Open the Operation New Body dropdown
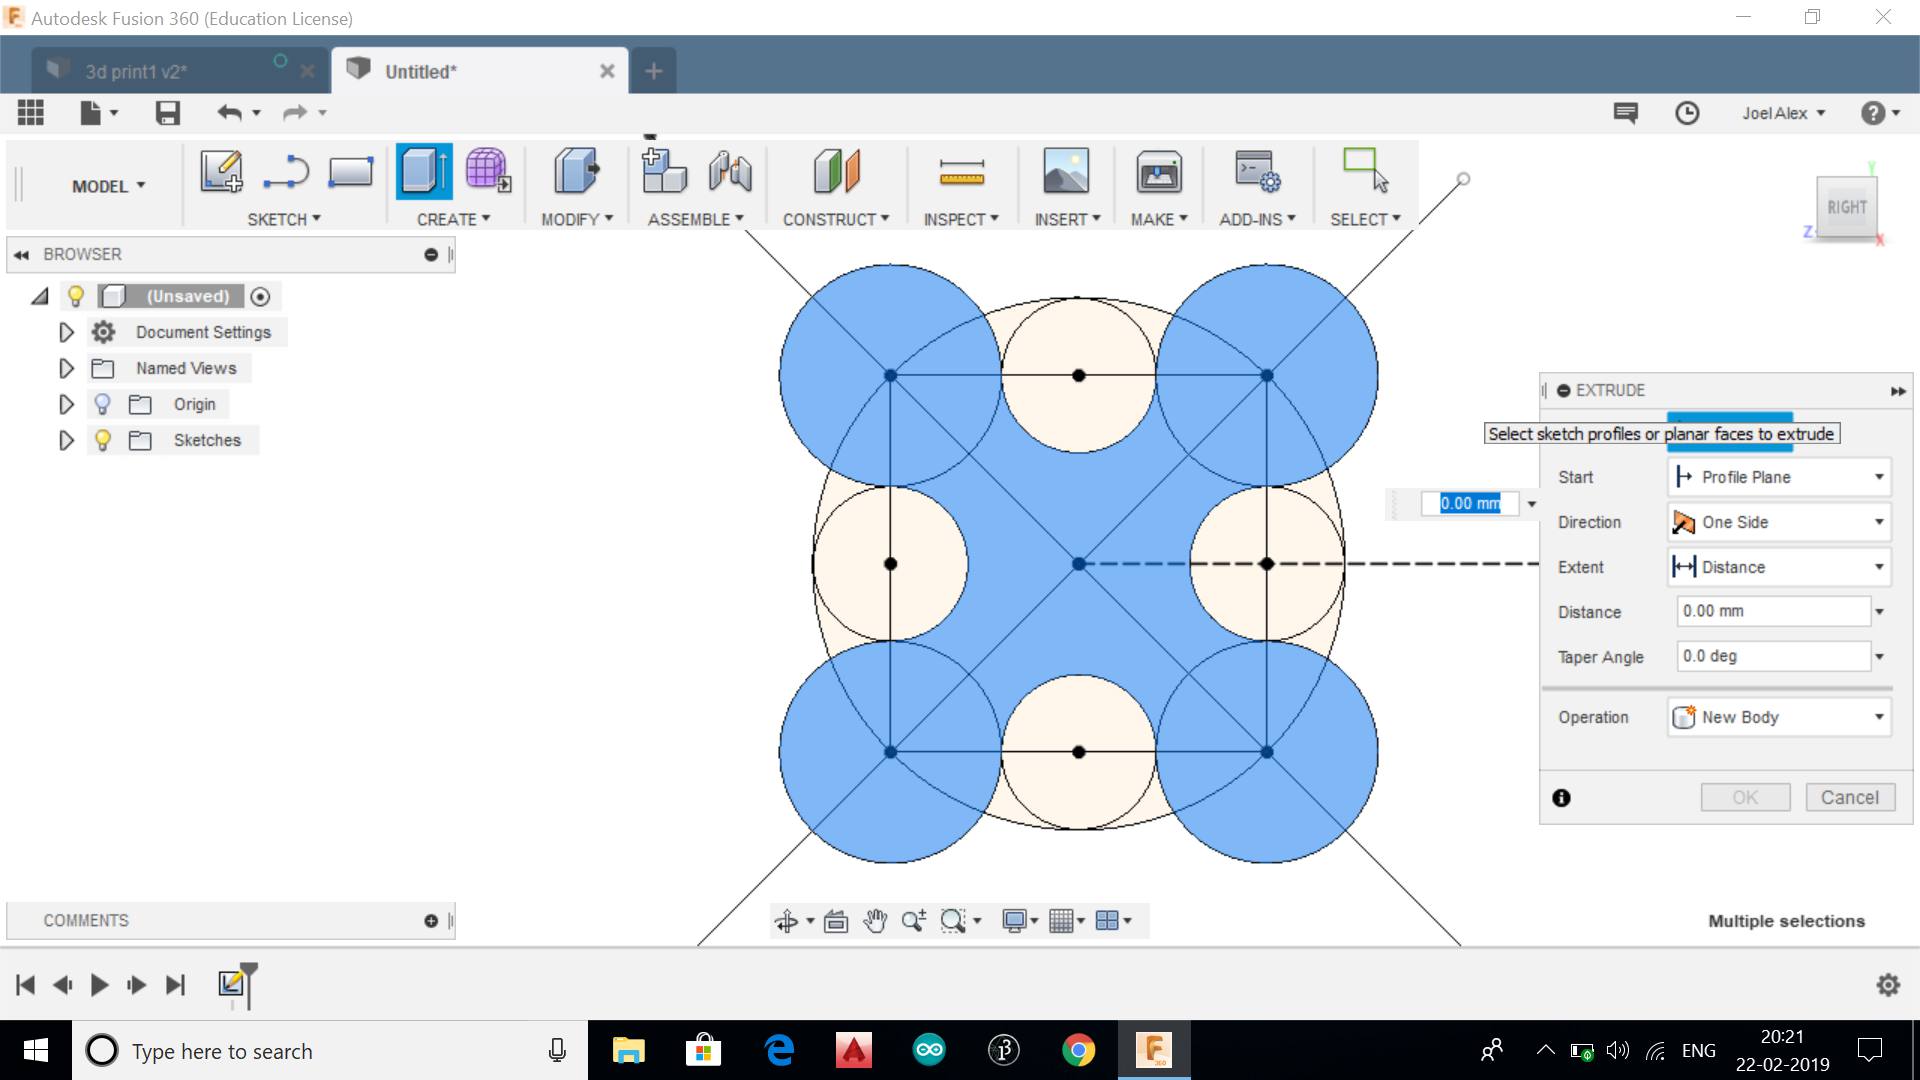1920x1080 pixels. tap(1779, 717)
